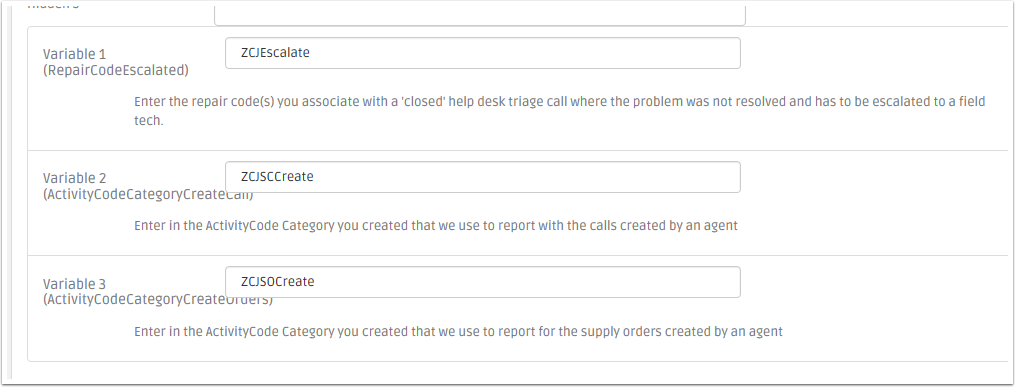The image size is (1015, 387).
Task: Click the description about supply orders created by an agent
Action: (x=458, y=332)
